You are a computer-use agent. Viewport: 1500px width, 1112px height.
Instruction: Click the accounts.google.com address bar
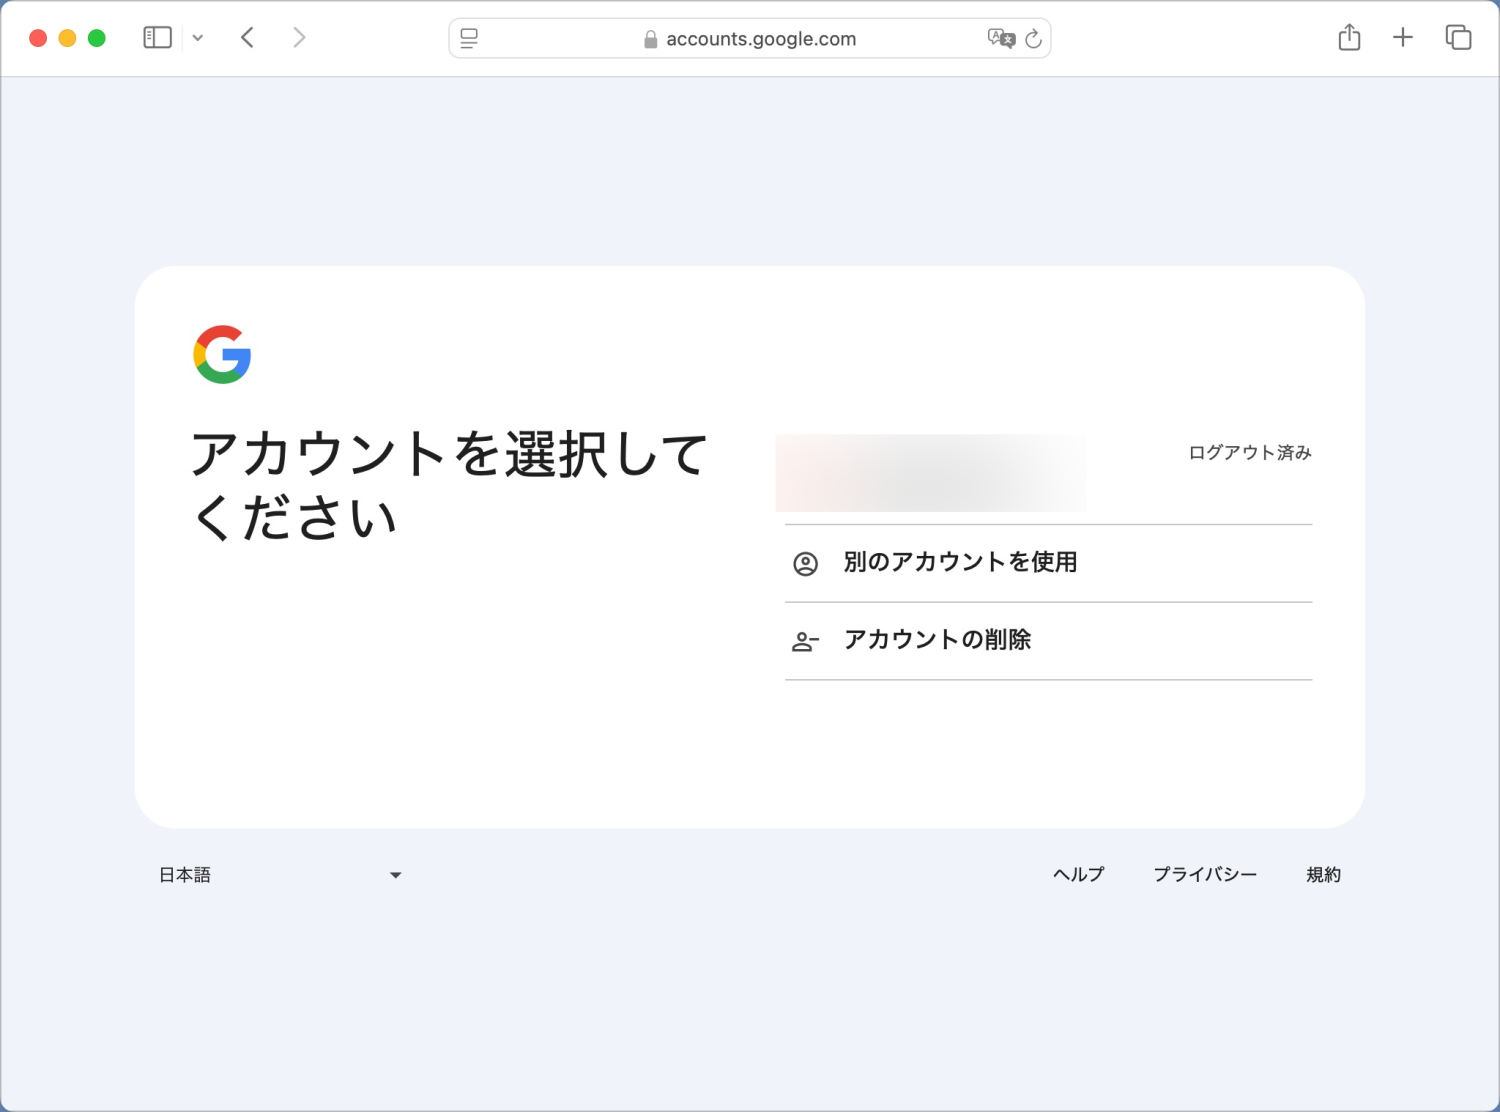pos(750,39)
